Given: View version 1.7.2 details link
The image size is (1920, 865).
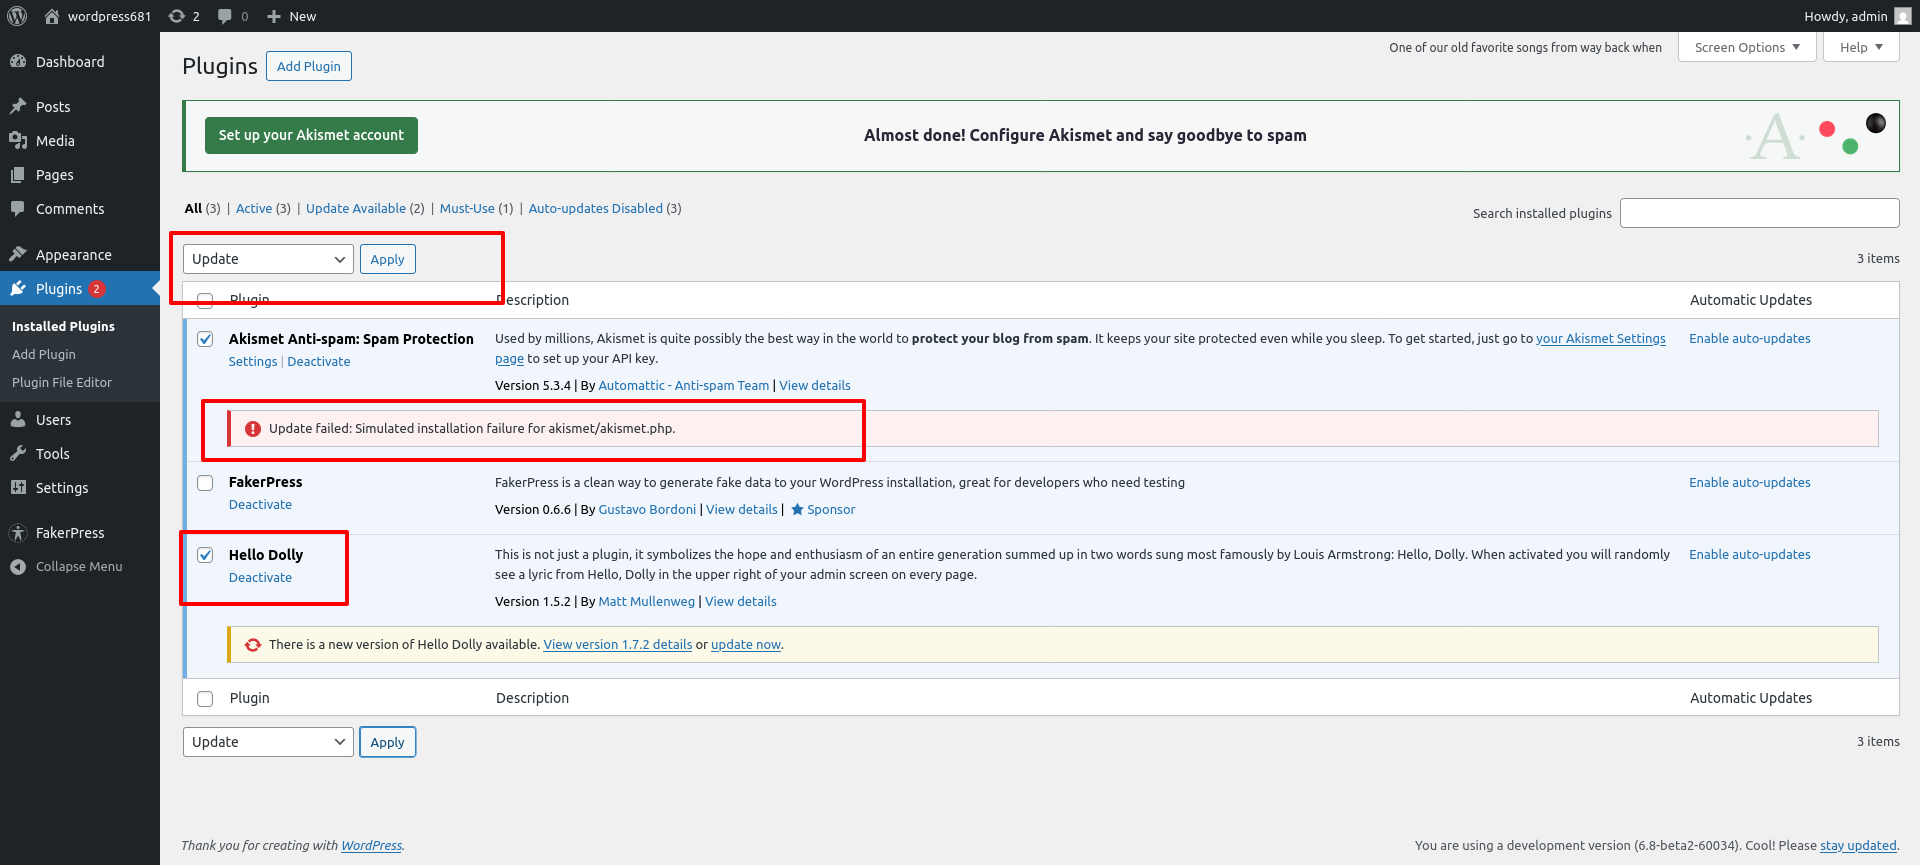Looking at the screenshot, I should (618, 645).
